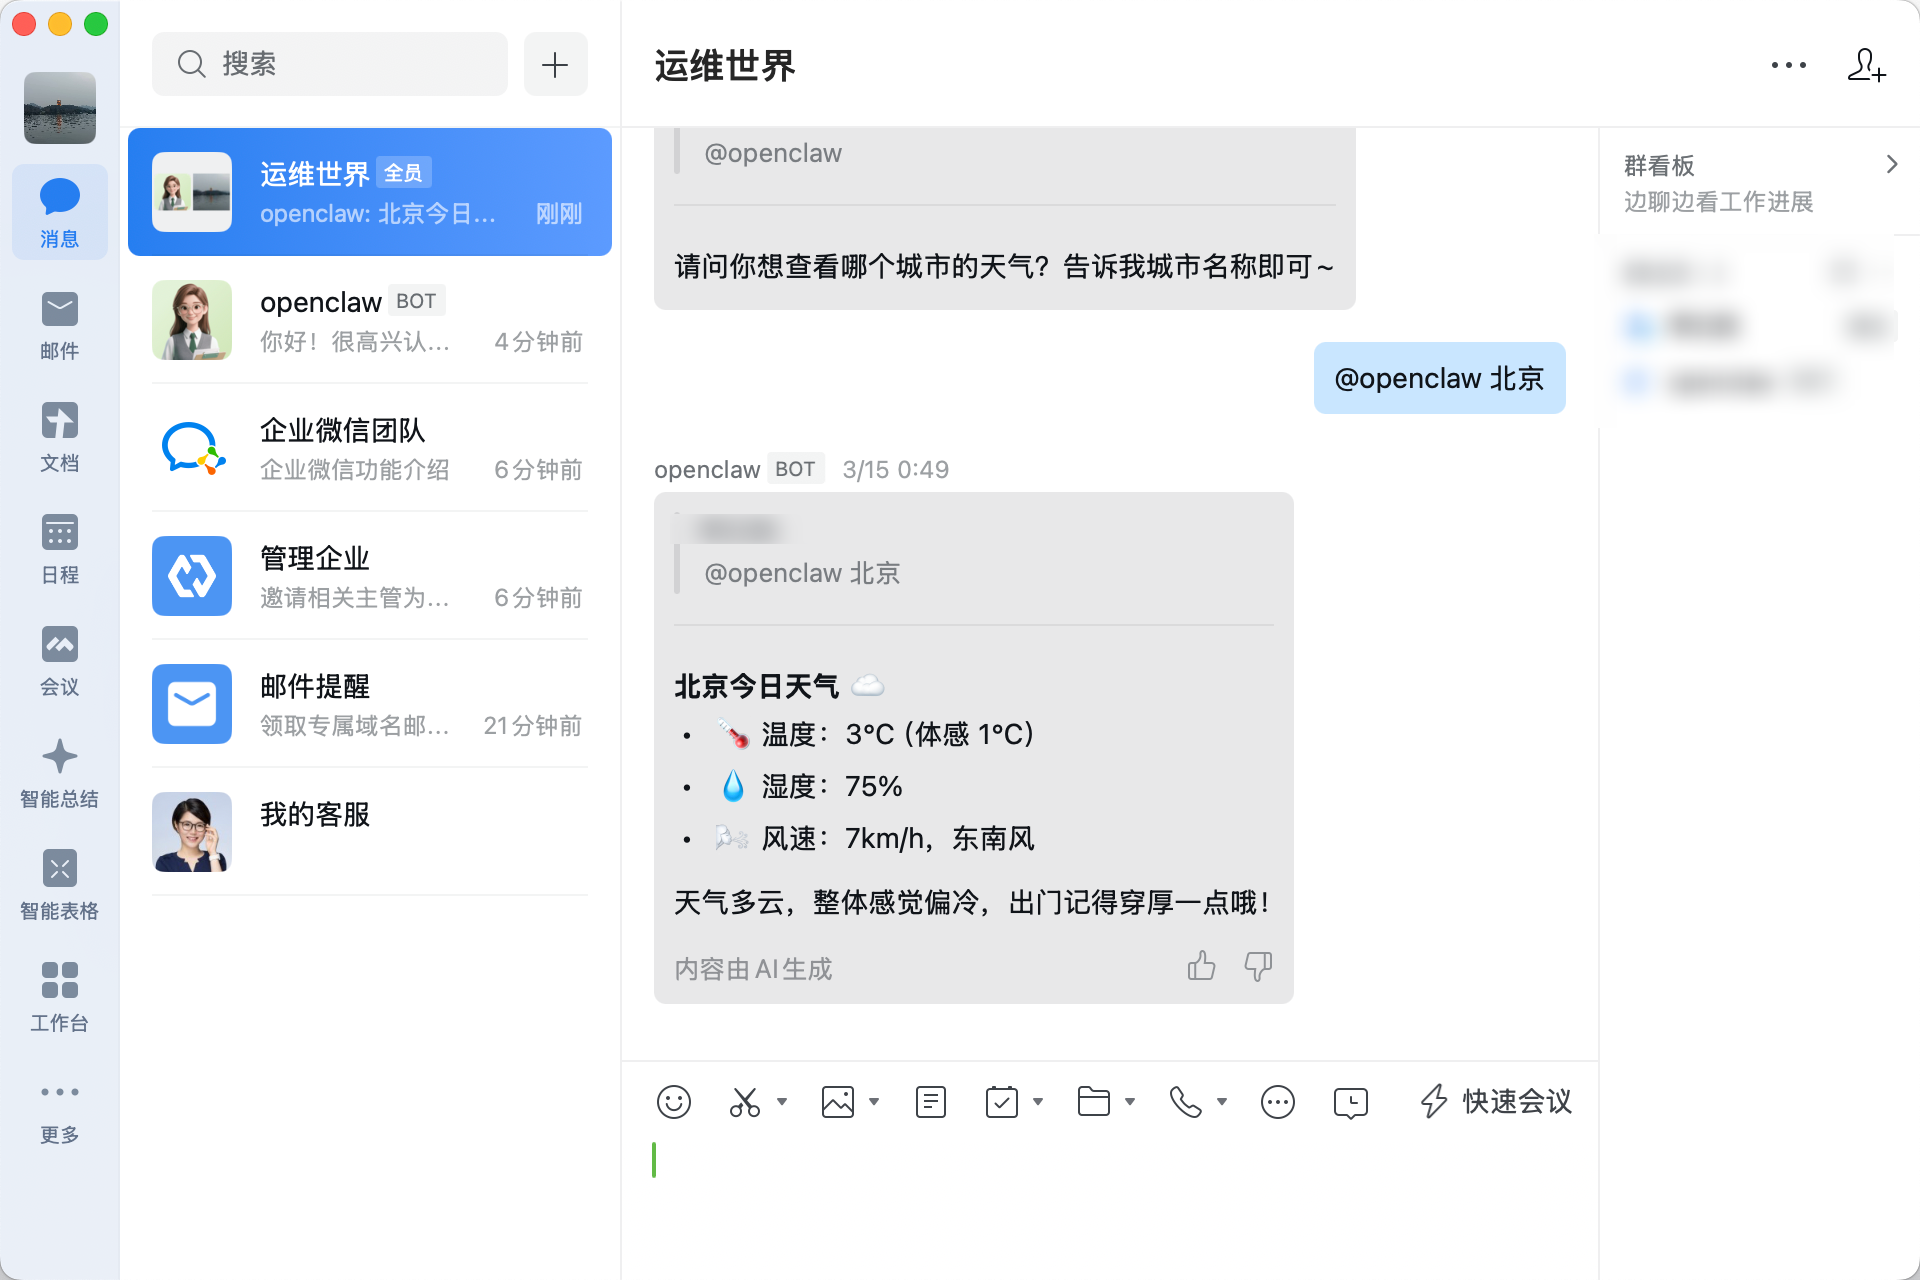The height and width of the screenshot is (1280, 1920).
Task: Open the chat history clock icon
Action: point(1350,1102)
